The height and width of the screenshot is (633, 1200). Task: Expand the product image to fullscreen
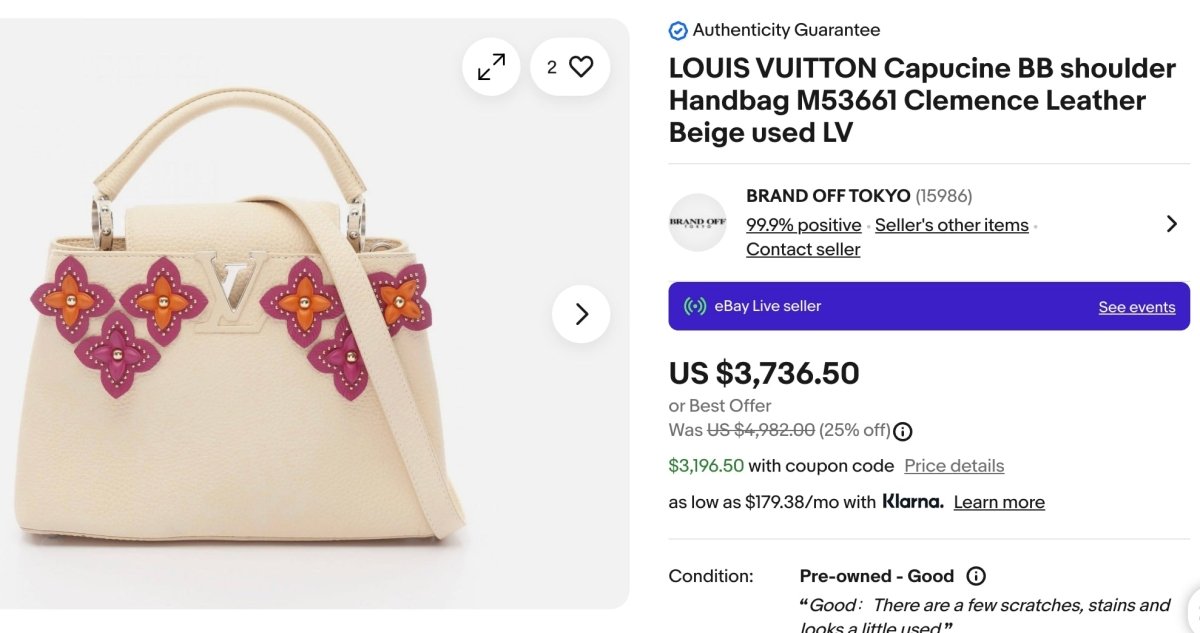click(491, 67)
